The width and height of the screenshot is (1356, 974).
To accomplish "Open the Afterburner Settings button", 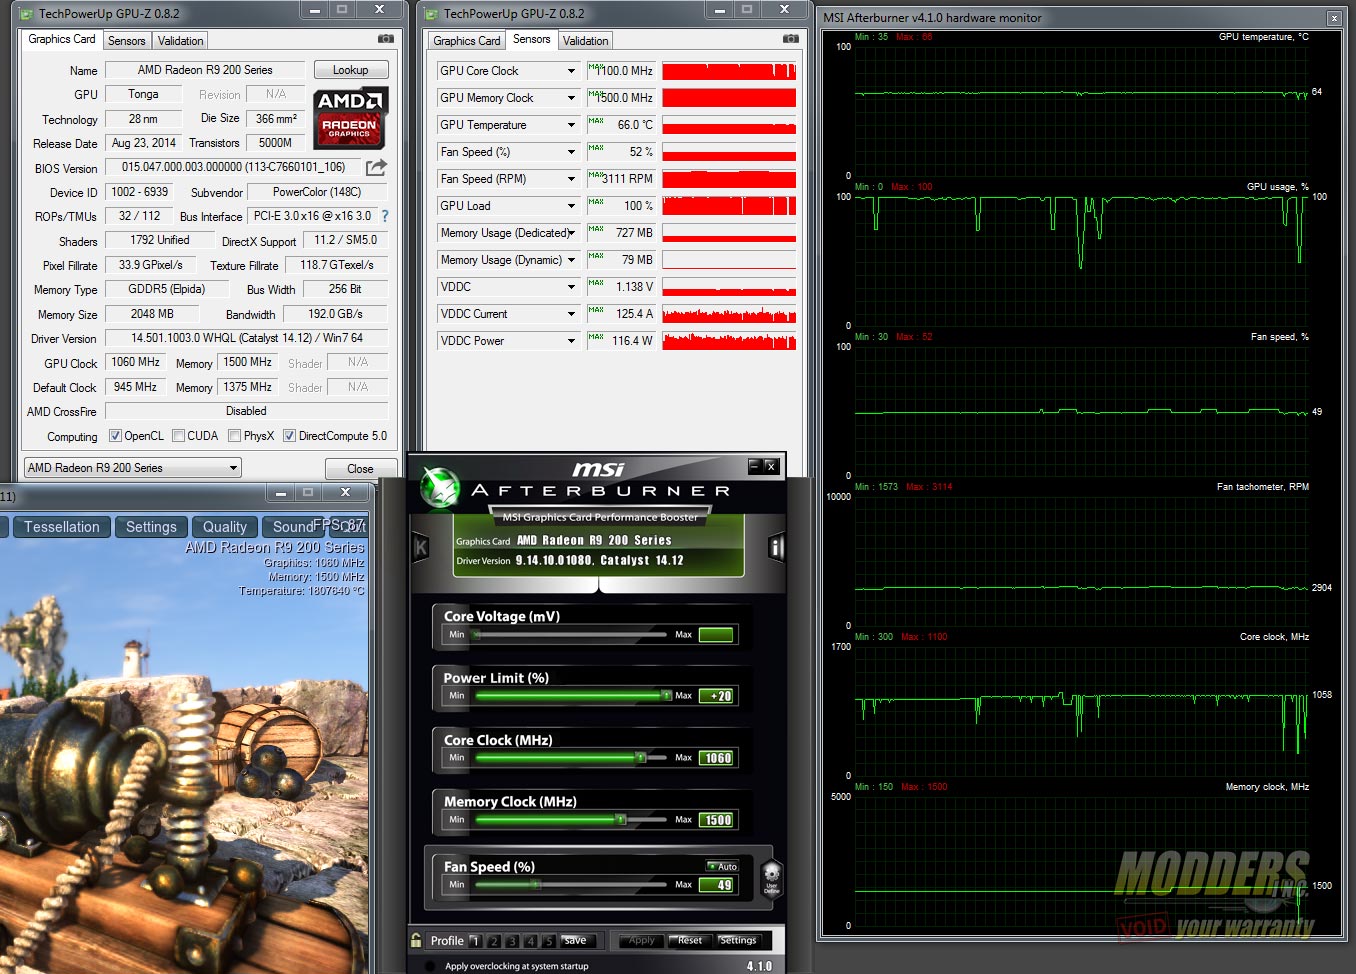I will (x=739, y=941).
